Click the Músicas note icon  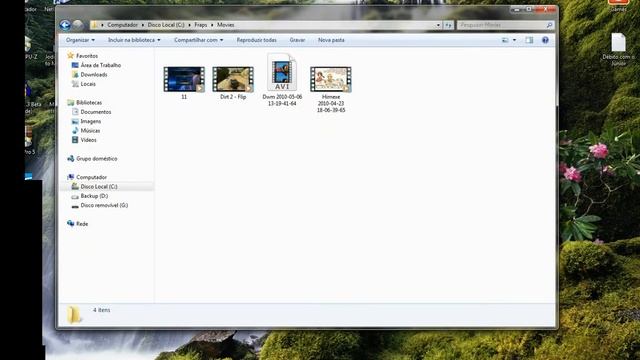click(75, 131)
